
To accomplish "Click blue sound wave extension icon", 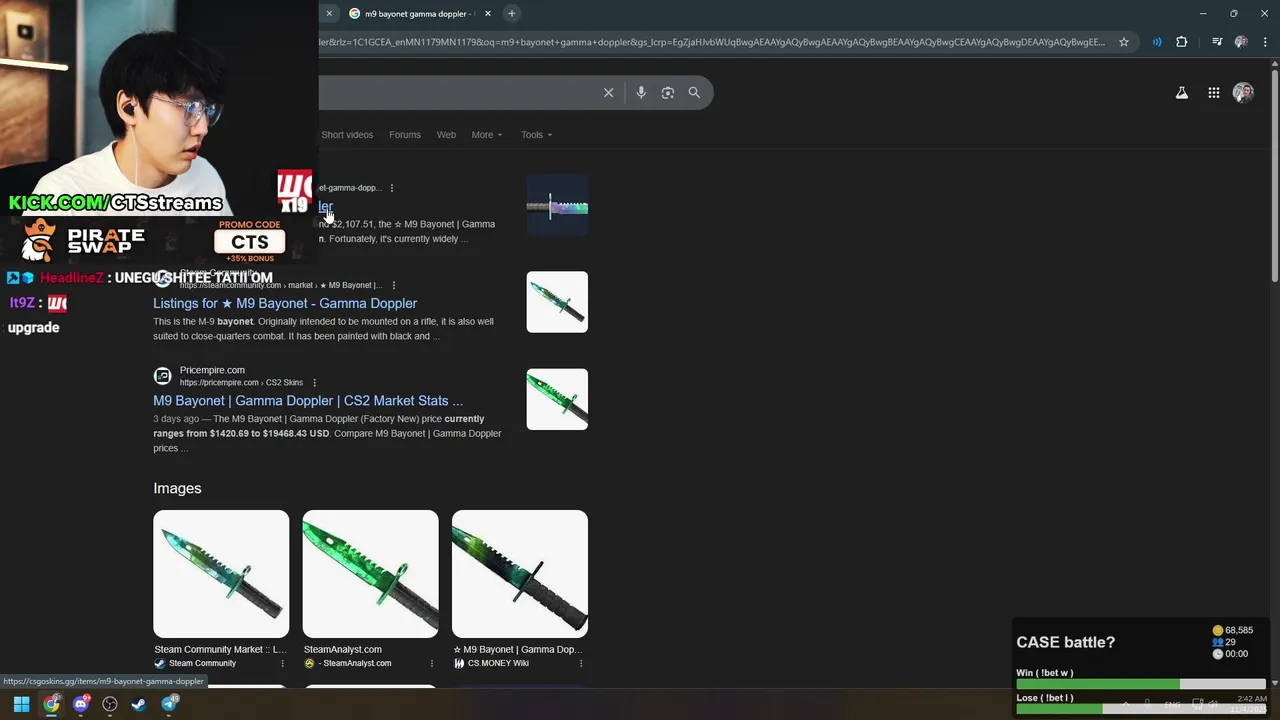I will tap(1157, 42).
